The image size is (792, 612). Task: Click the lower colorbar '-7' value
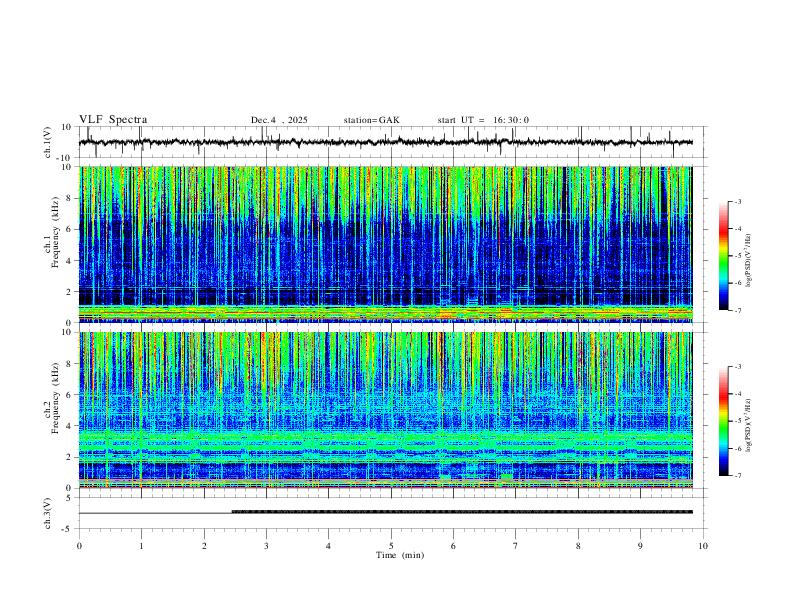click(737, 476)
